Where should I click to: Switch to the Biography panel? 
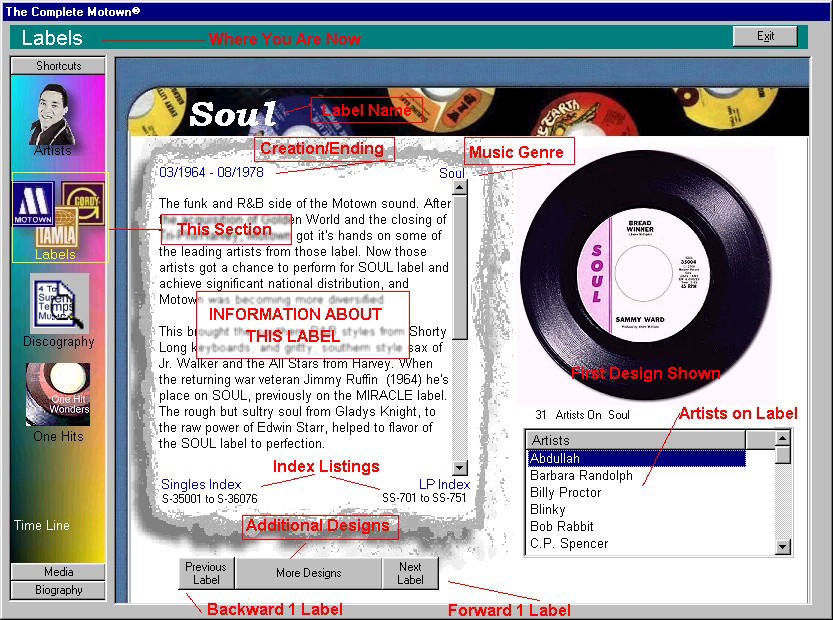pyautogui.click(x=58, y=590)
